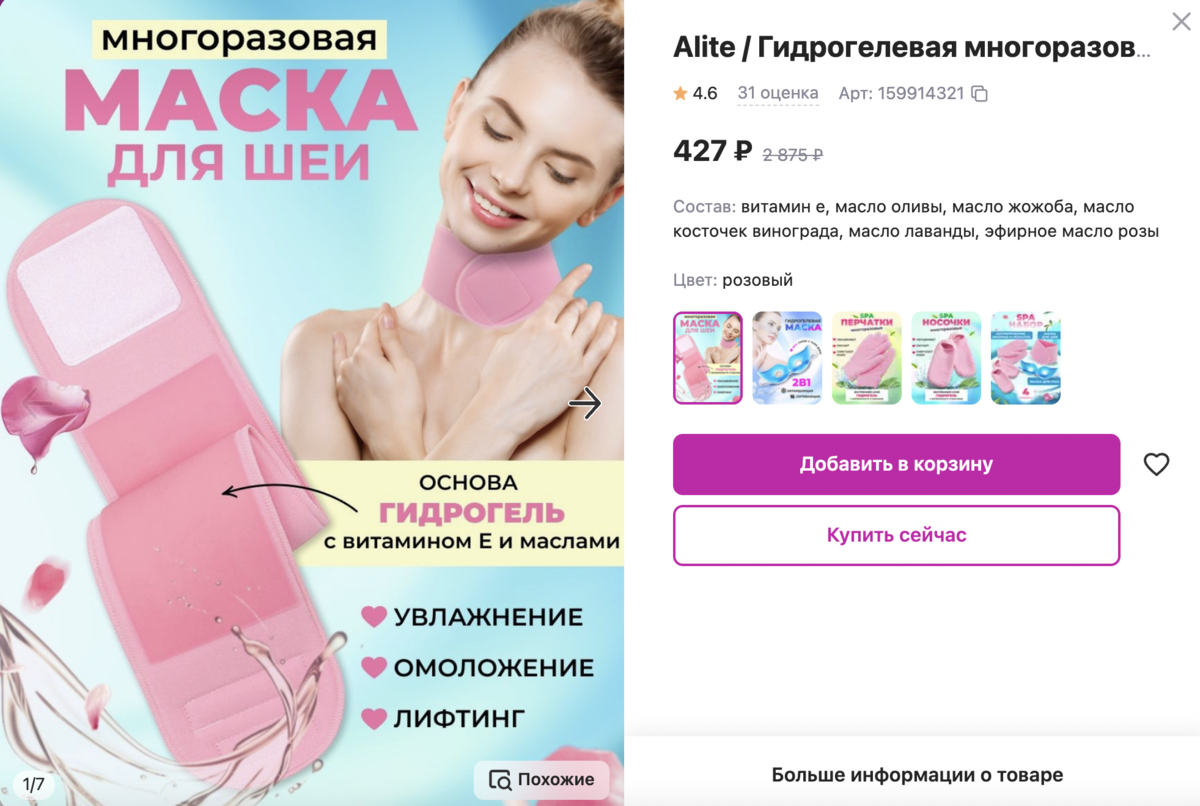Expand Больше информации о товаре
1200x806 pixels.
pyautogui.click(x=917, y=775)
